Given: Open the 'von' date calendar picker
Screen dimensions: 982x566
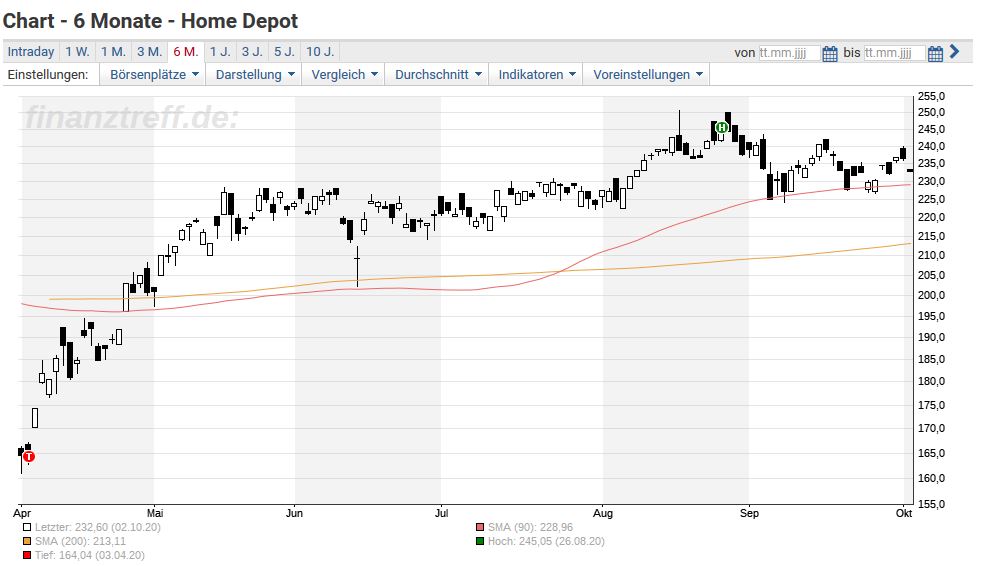Looking at the screenshot, I should [x=830, y=53].
